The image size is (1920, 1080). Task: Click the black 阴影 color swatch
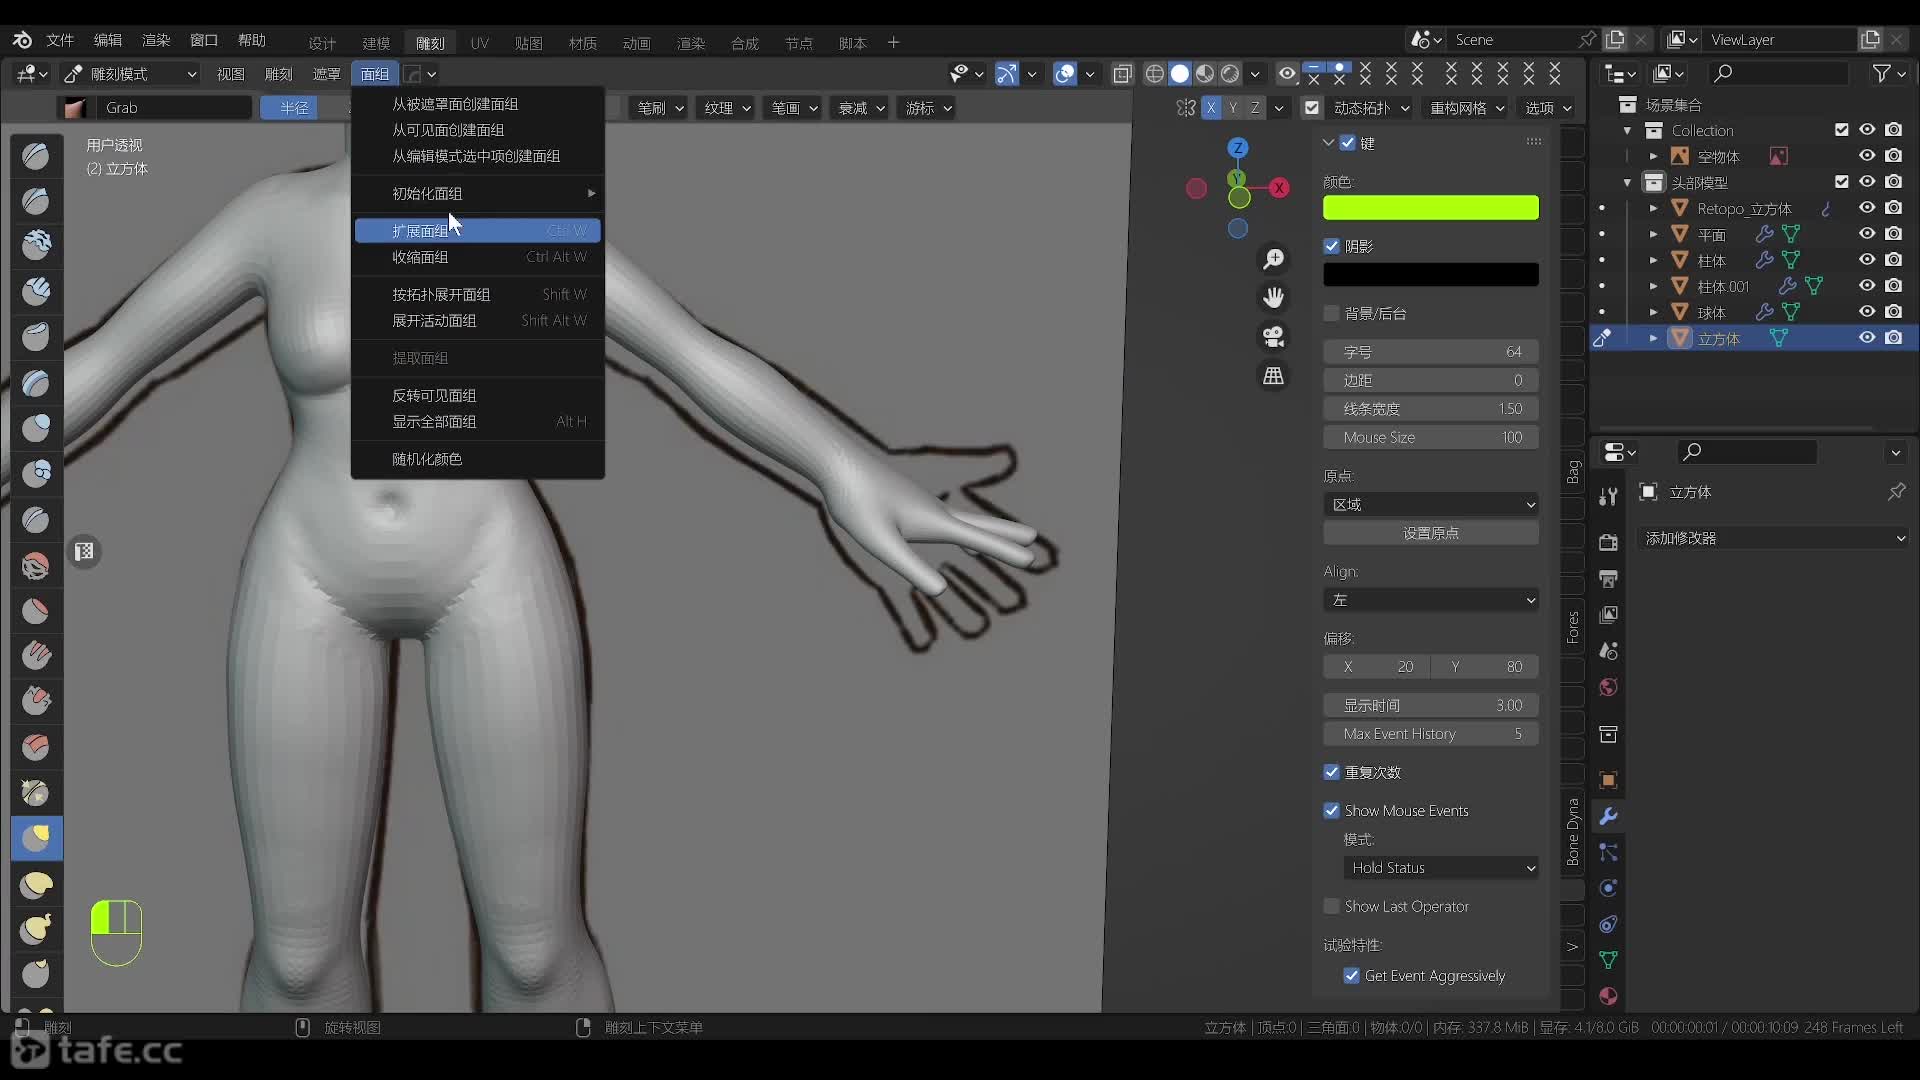tap(1431, 275)
